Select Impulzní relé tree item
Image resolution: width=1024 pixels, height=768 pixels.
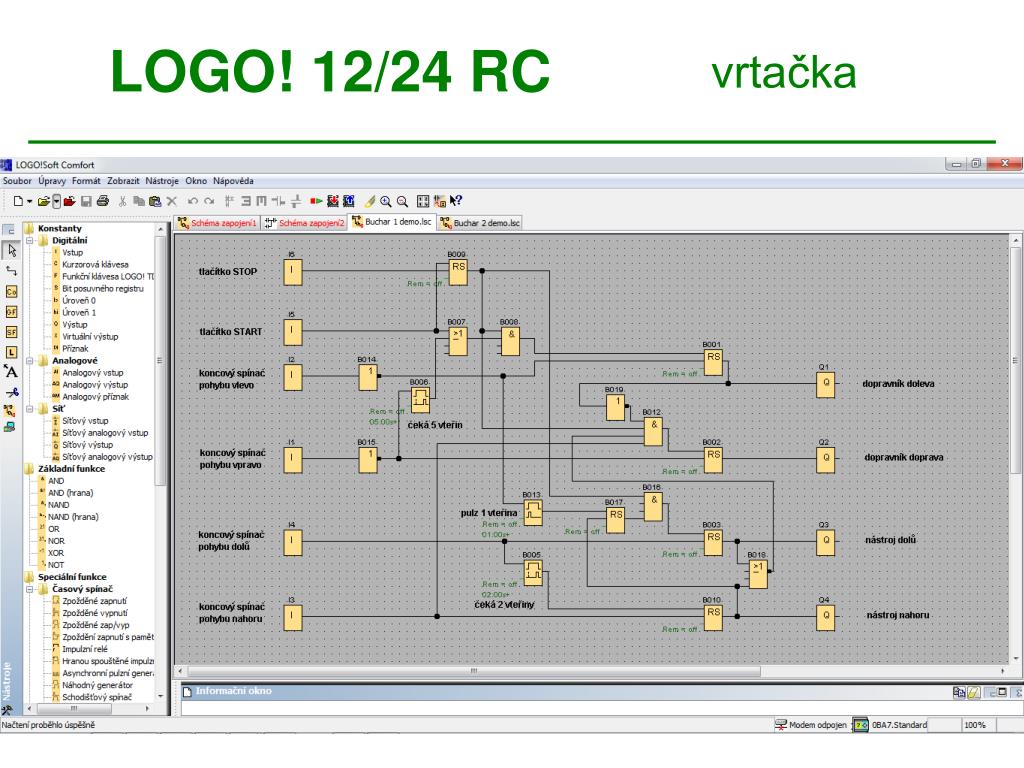point(85,649)
